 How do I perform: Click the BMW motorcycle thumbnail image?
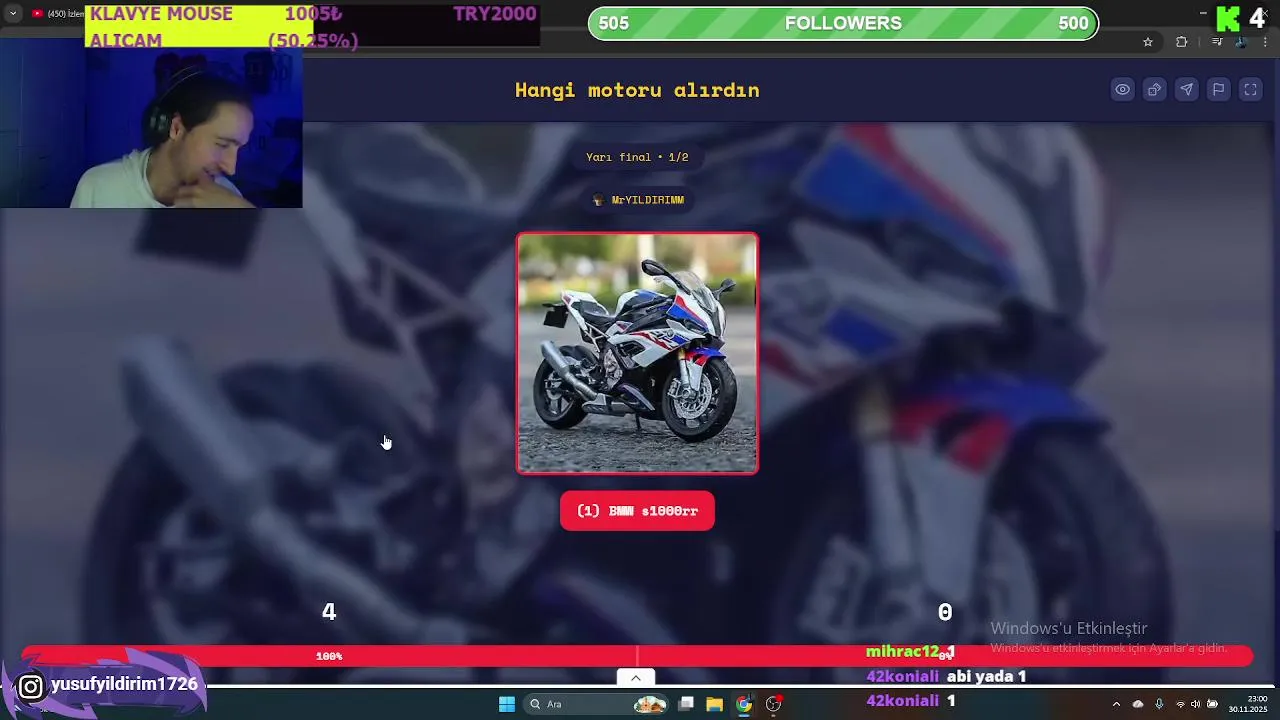point(637,353)
